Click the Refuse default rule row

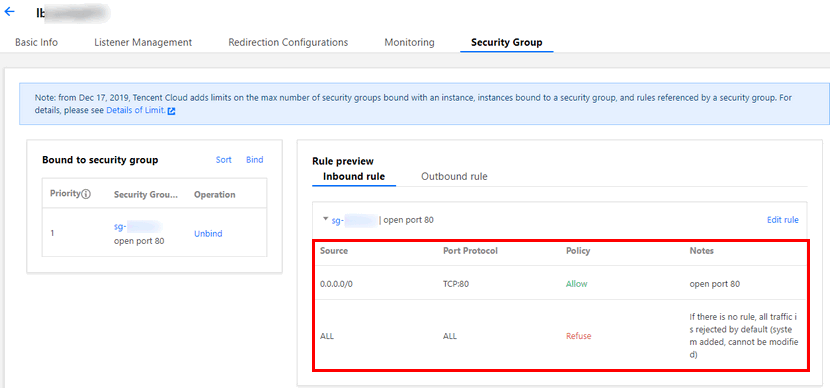(560, 336)
